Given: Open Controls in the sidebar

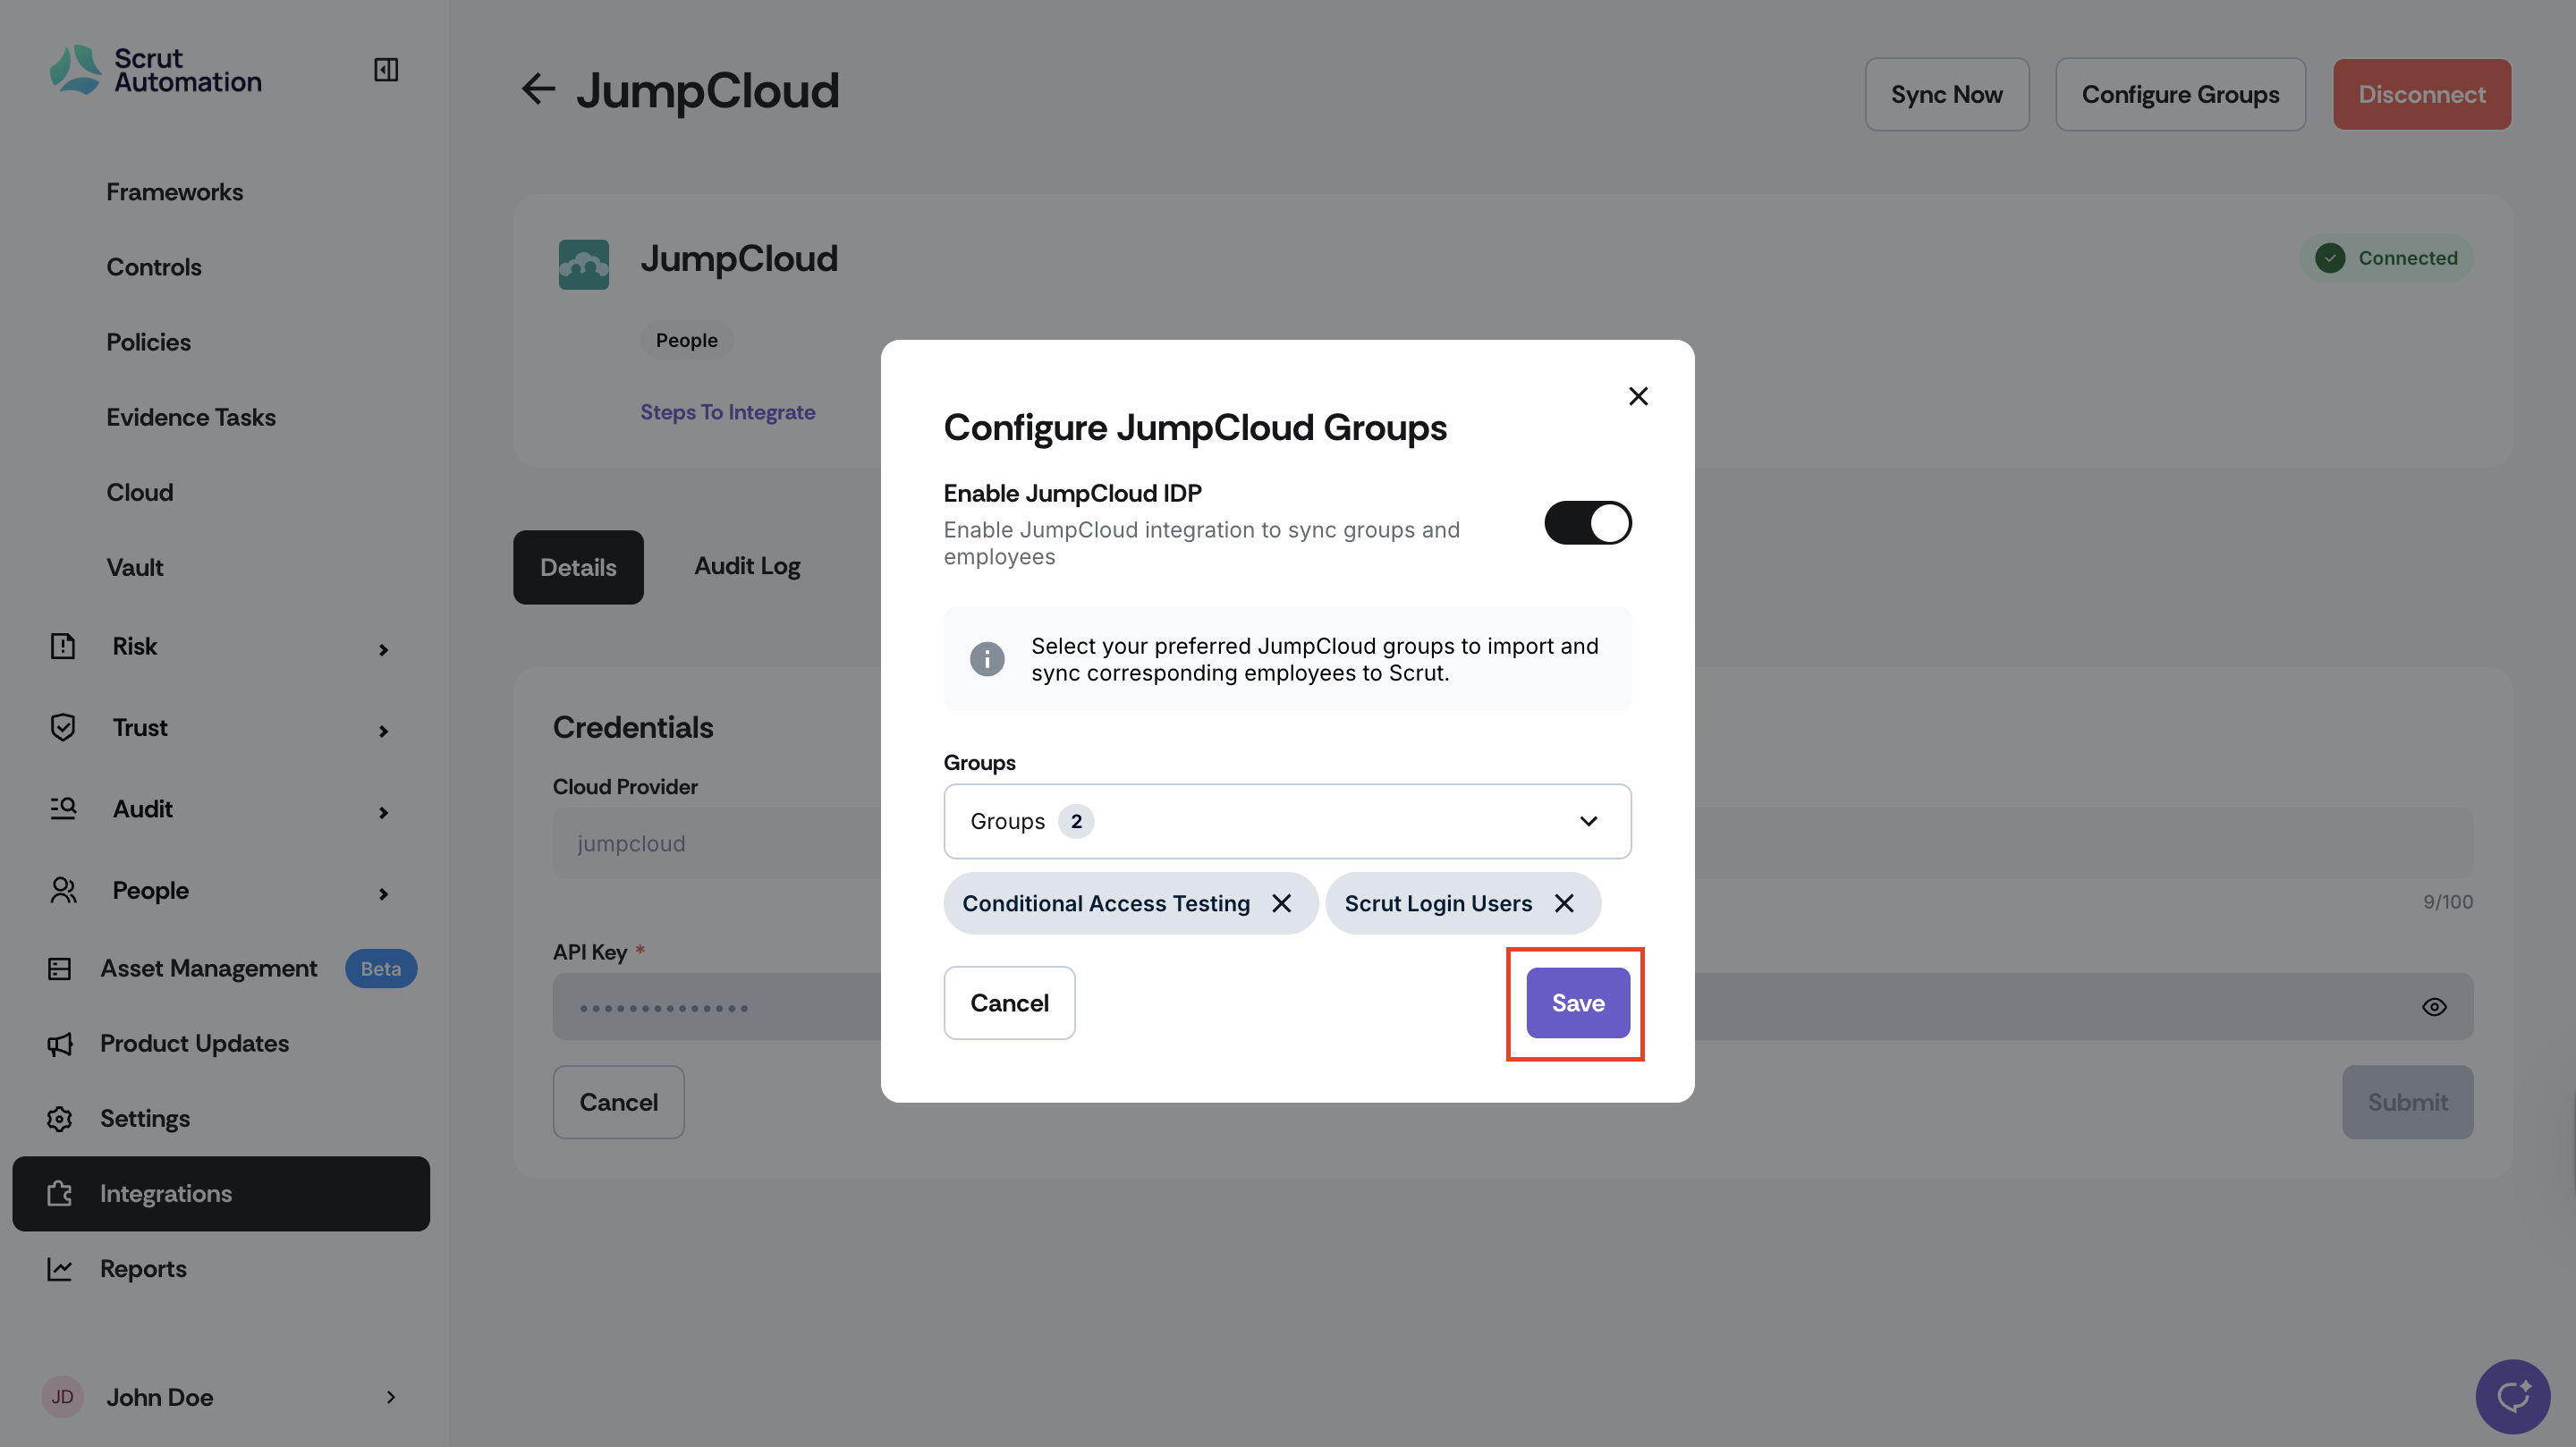Looking at the screenshot, I should pyautogui.click(x=154, y=267).
